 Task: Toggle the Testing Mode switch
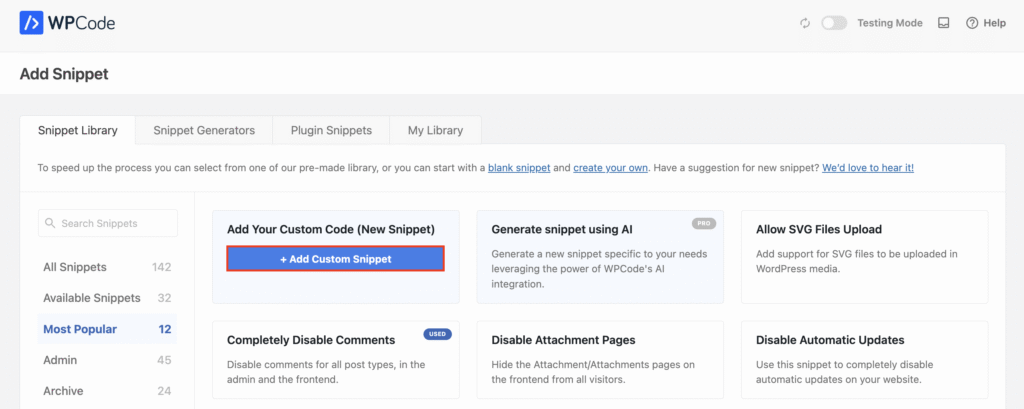point(834,23)
